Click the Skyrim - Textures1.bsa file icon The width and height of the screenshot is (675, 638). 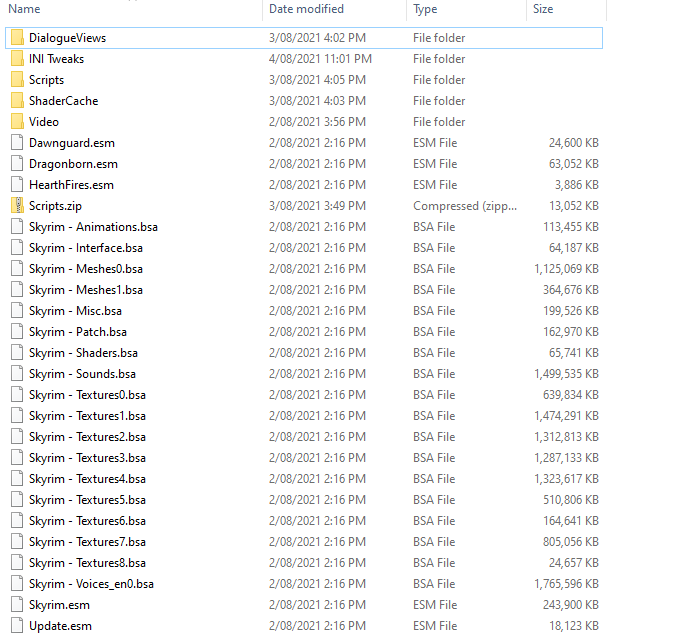[17, 416]
